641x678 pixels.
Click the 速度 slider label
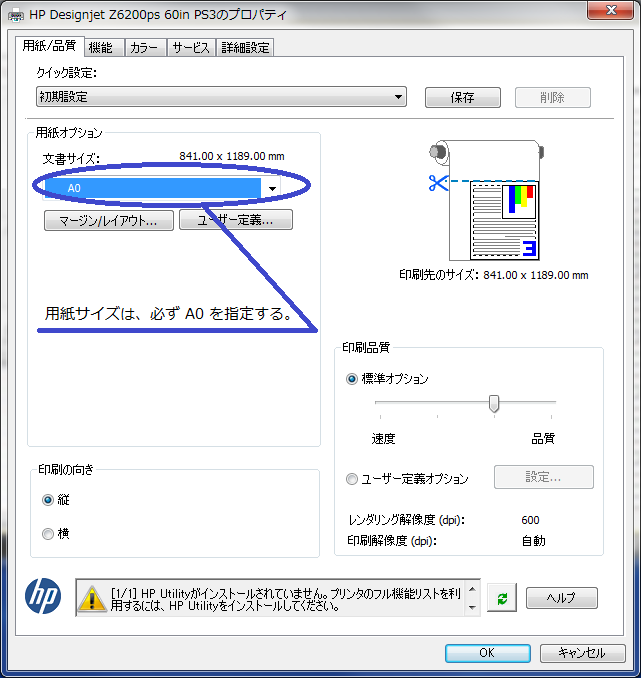point(383,439)
